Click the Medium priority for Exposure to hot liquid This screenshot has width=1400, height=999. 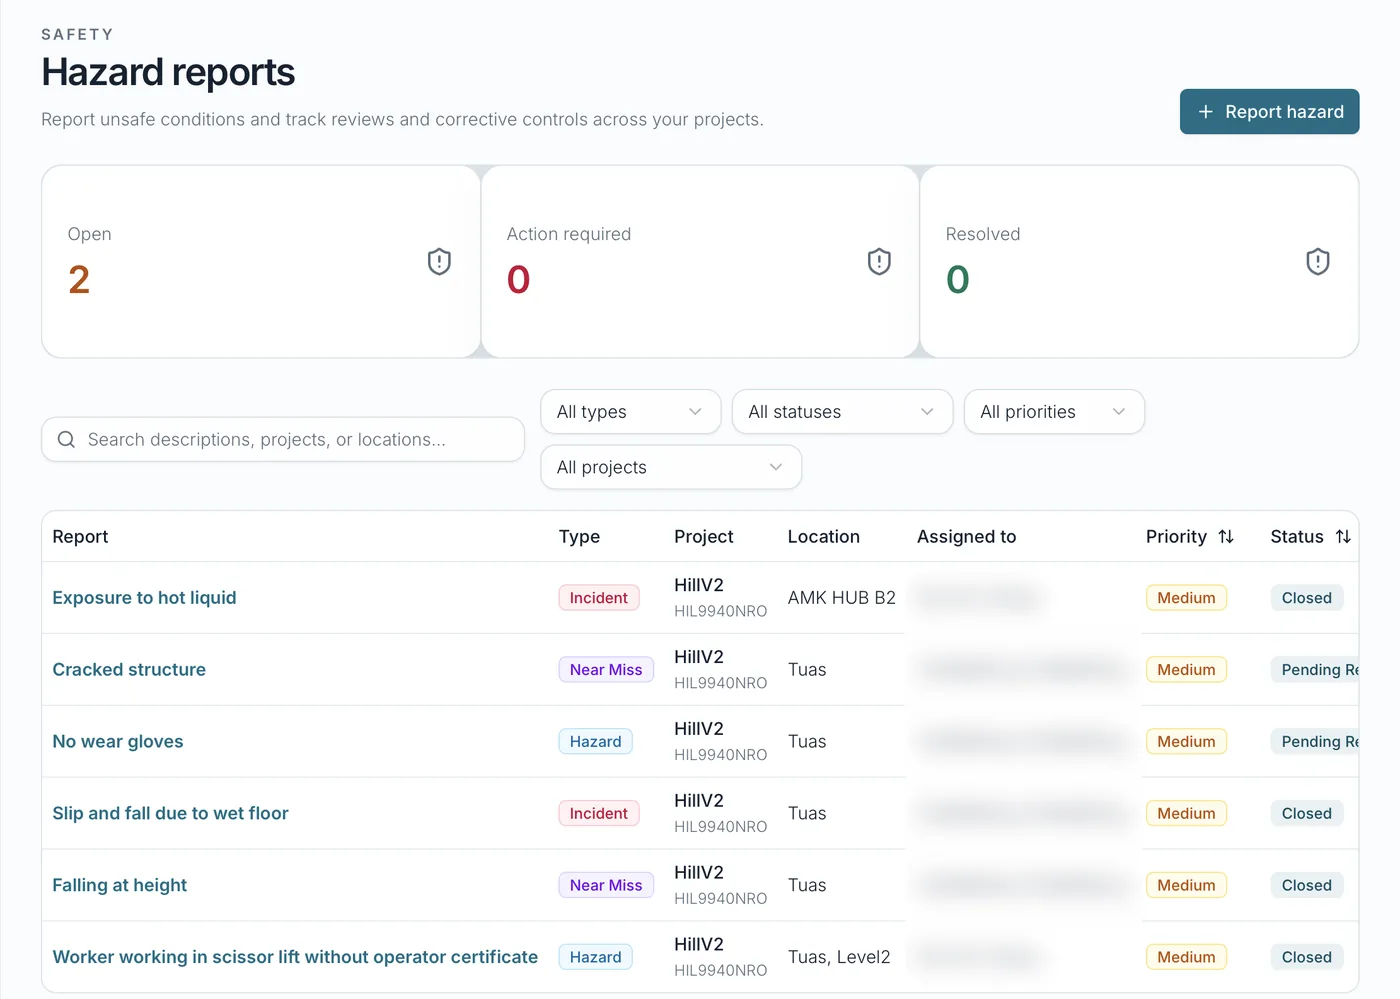pyautogui.click(x=1186, y=598)
